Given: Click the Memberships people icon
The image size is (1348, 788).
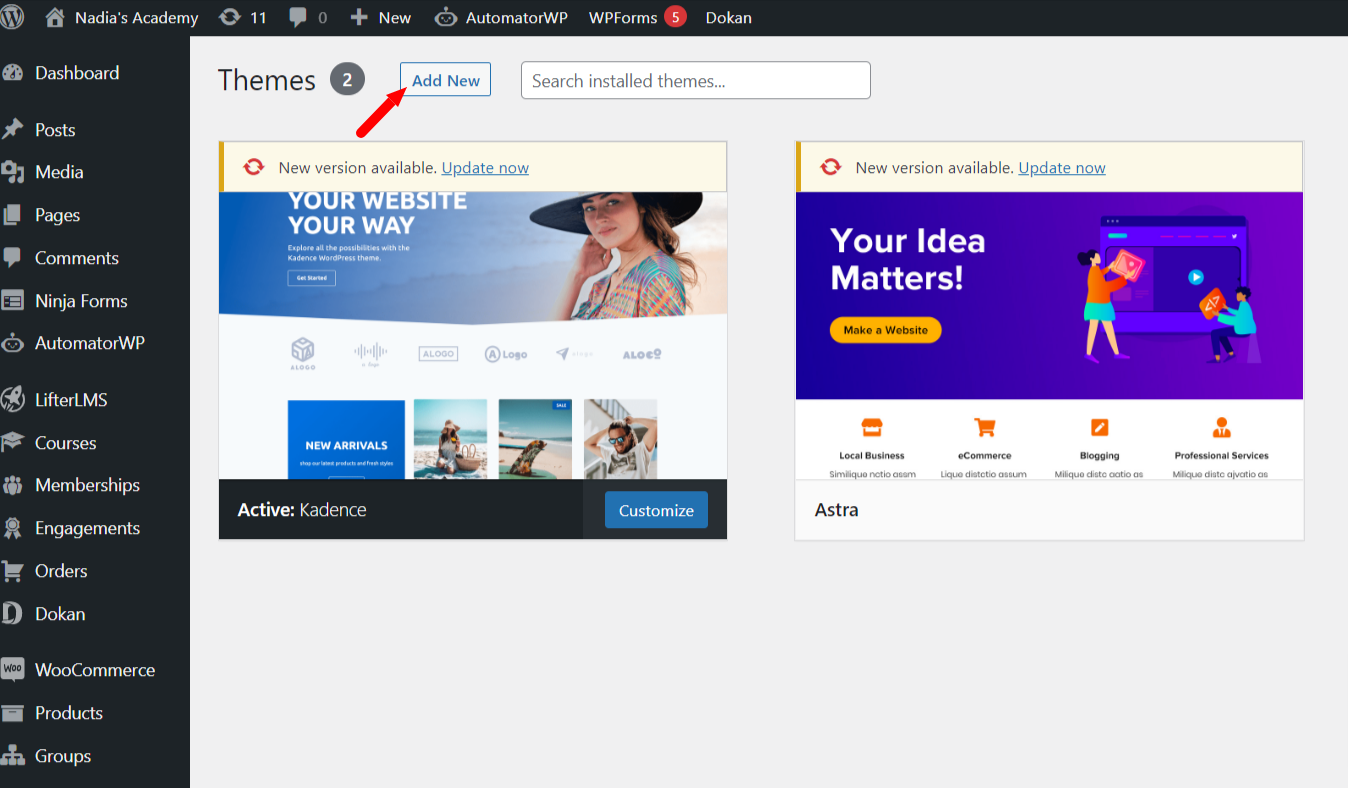Looking at the screenshot, I should coord(13,485).
